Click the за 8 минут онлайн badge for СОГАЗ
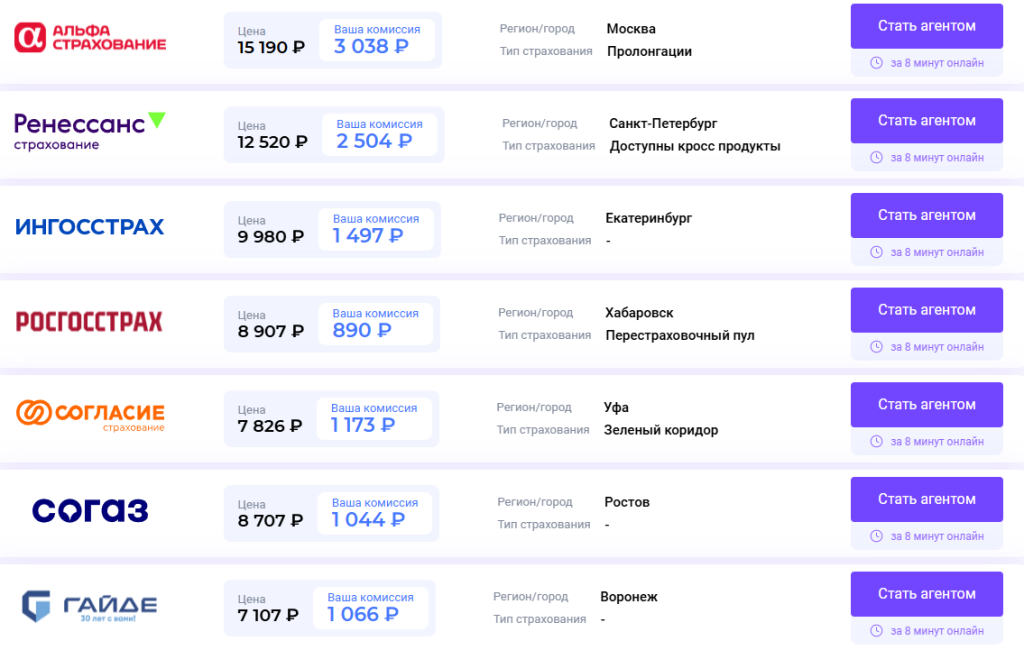This screenshot has width=1024, height=650. [x=927, y=536]
